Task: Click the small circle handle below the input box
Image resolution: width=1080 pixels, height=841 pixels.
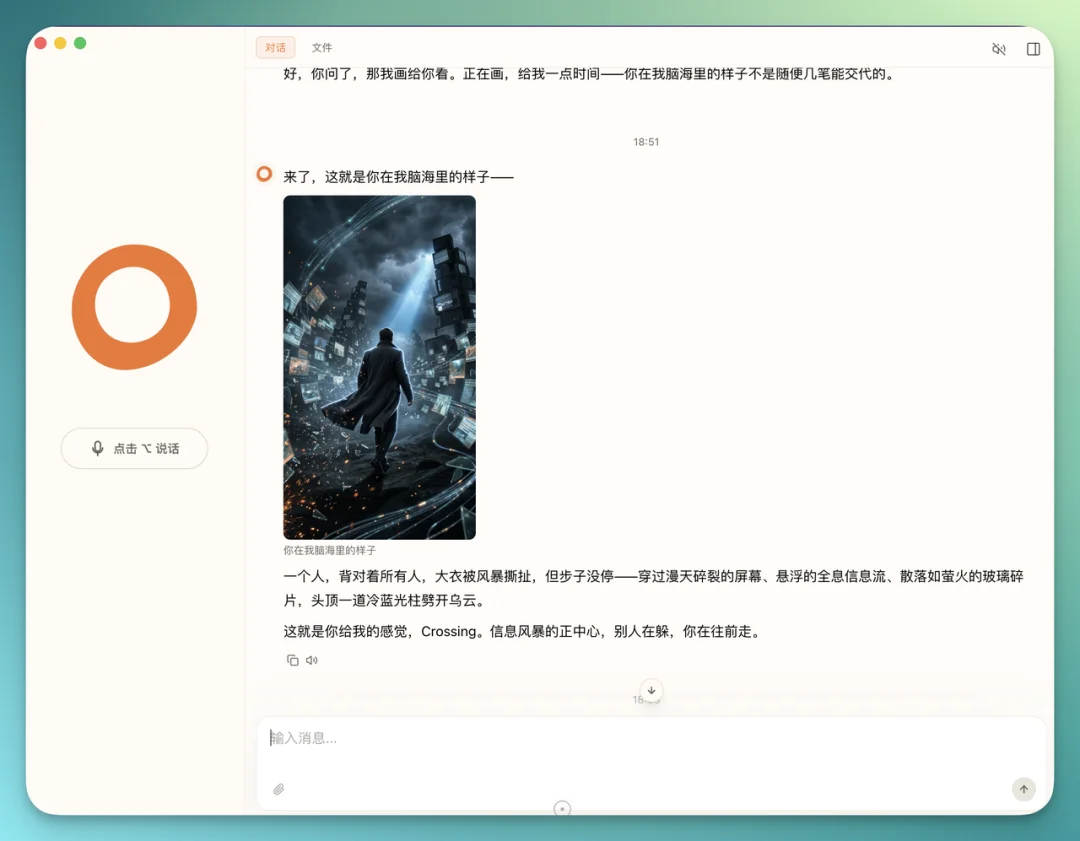Action: pos(562,809)
